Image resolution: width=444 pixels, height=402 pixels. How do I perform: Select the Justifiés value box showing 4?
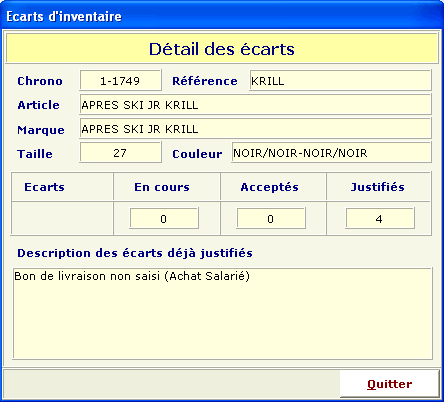pyautogui.click(x=380, y=219)
